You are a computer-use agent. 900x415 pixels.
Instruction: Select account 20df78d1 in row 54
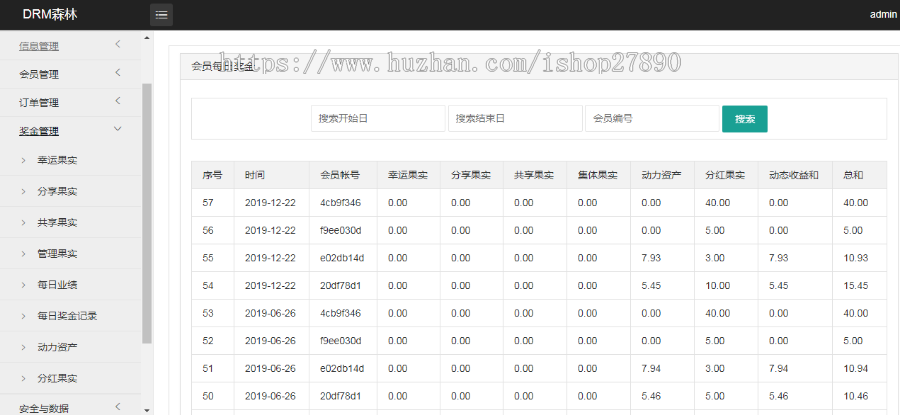click(340, 285)
